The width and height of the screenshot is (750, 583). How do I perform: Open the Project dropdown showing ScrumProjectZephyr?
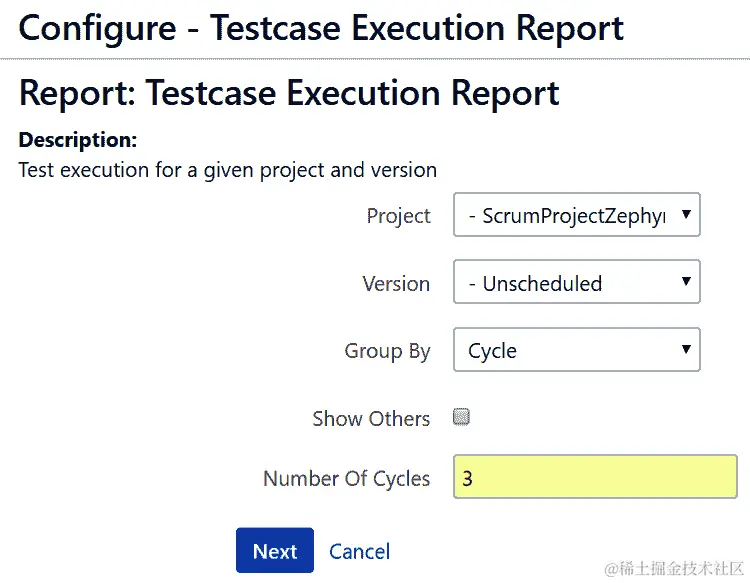coord(565,215)
